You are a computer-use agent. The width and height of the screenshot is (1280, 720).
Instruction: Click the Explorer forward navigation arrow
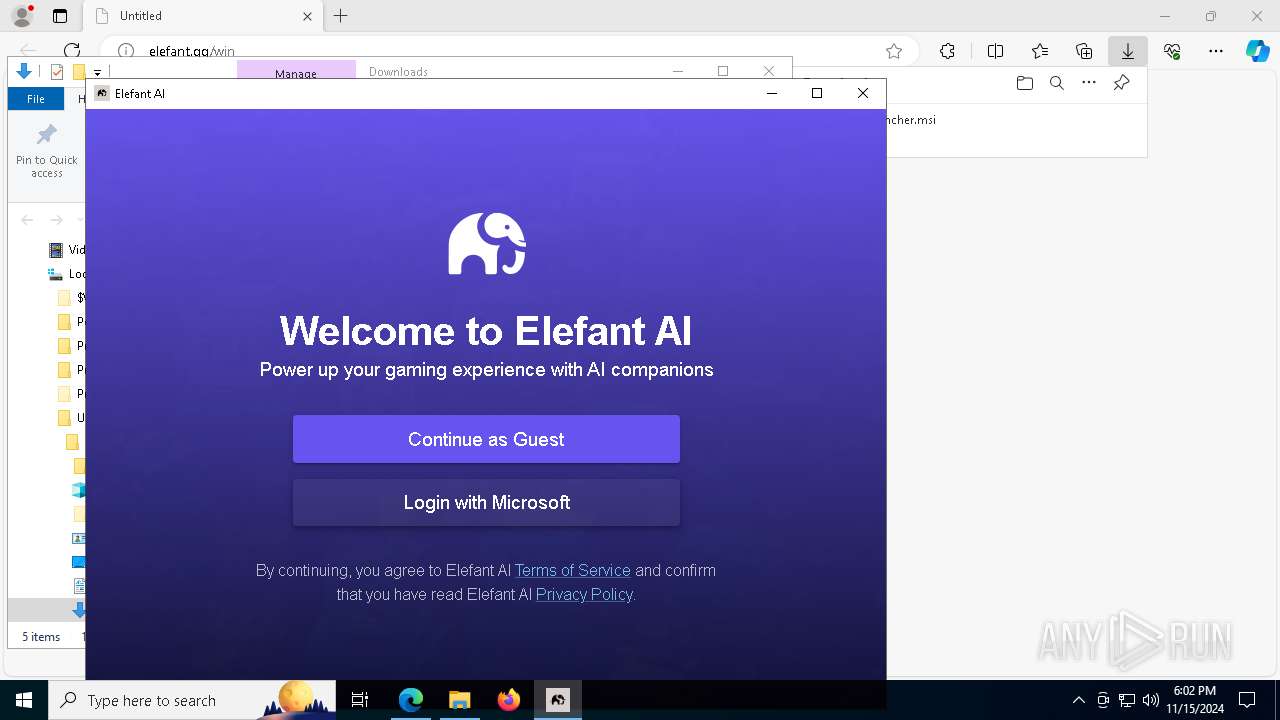tap(57, 220)
